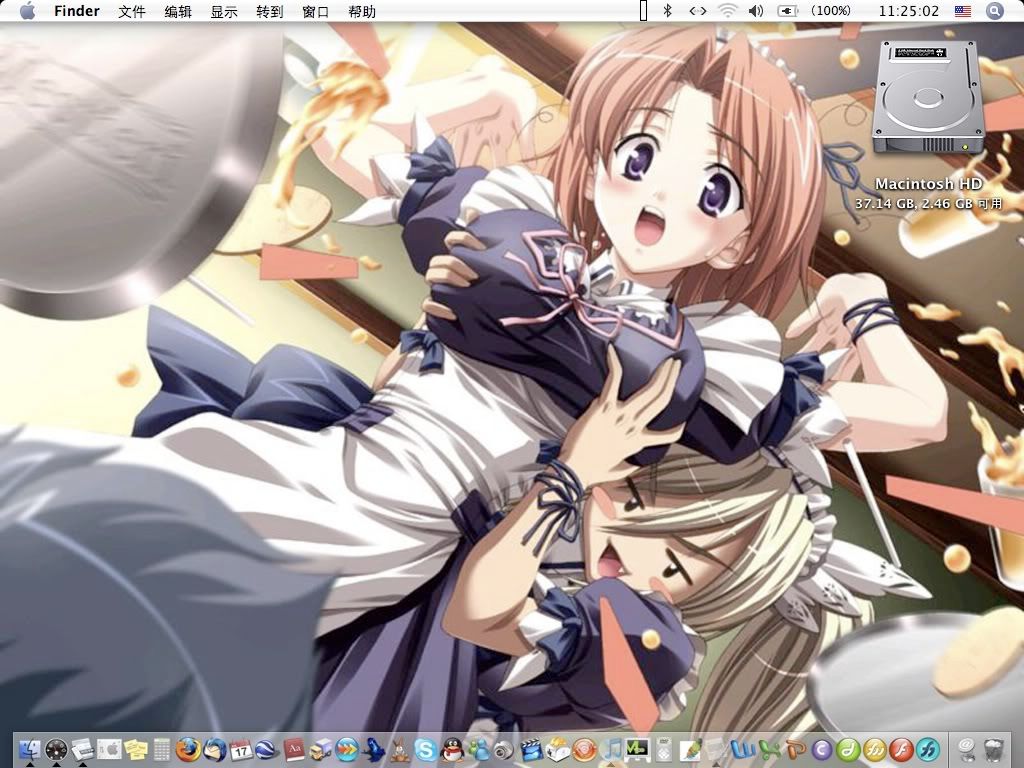
Task: Click the 11:25:02 menu bar clock
Action: [x=908, y=11]
